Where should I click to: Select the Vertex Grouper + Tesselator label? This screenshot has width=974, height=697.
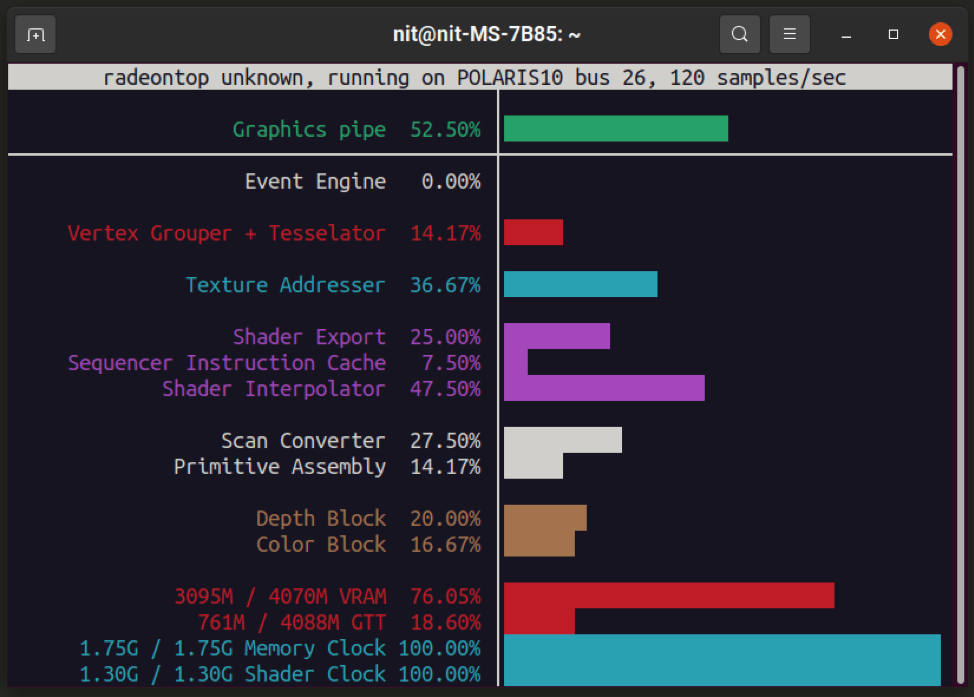tap(226, 232)
